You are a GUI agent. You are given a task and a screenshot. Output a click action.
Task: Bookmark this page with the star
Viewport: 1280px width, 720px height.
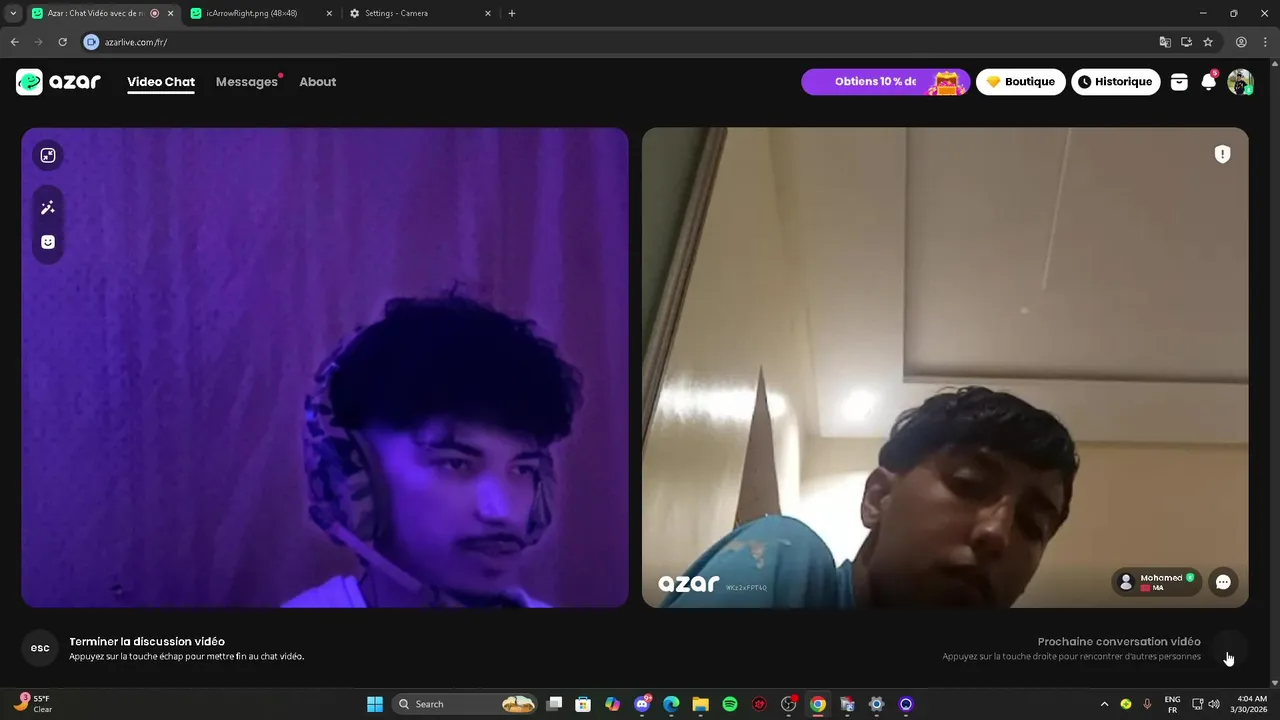tap(1208, 42)
